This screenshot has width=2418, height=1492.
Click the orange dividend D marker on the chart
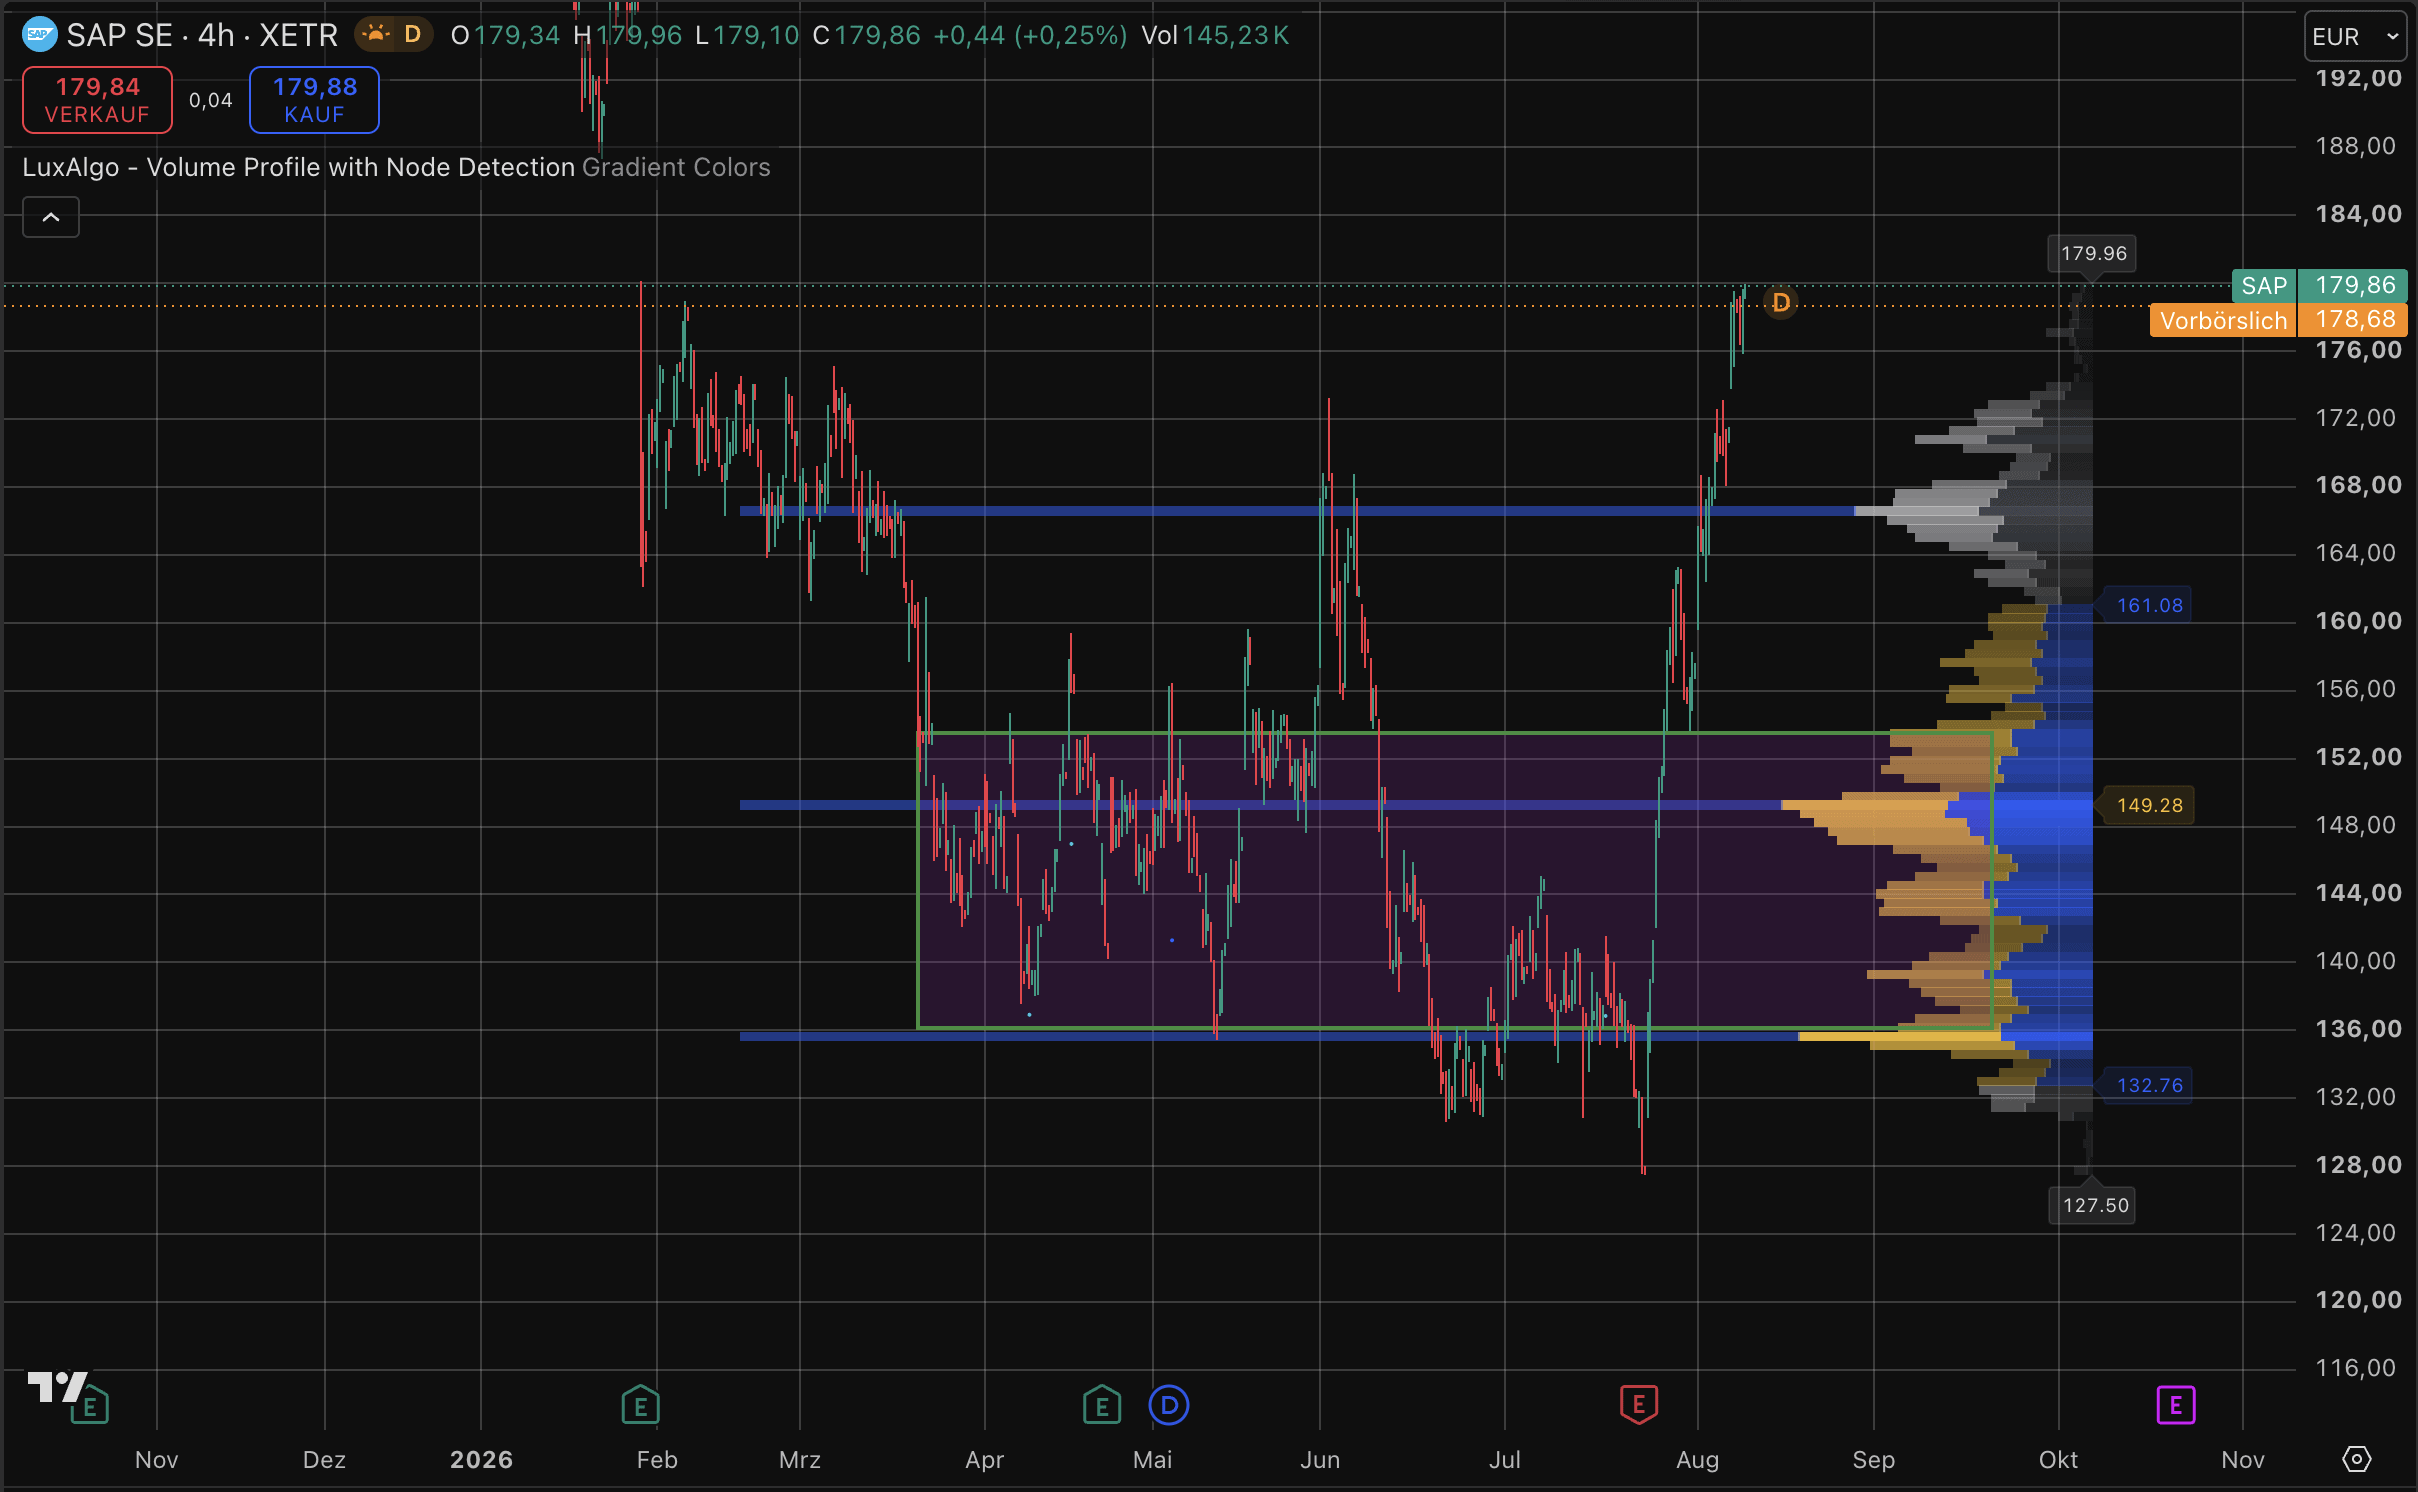tap(1780, 302)
